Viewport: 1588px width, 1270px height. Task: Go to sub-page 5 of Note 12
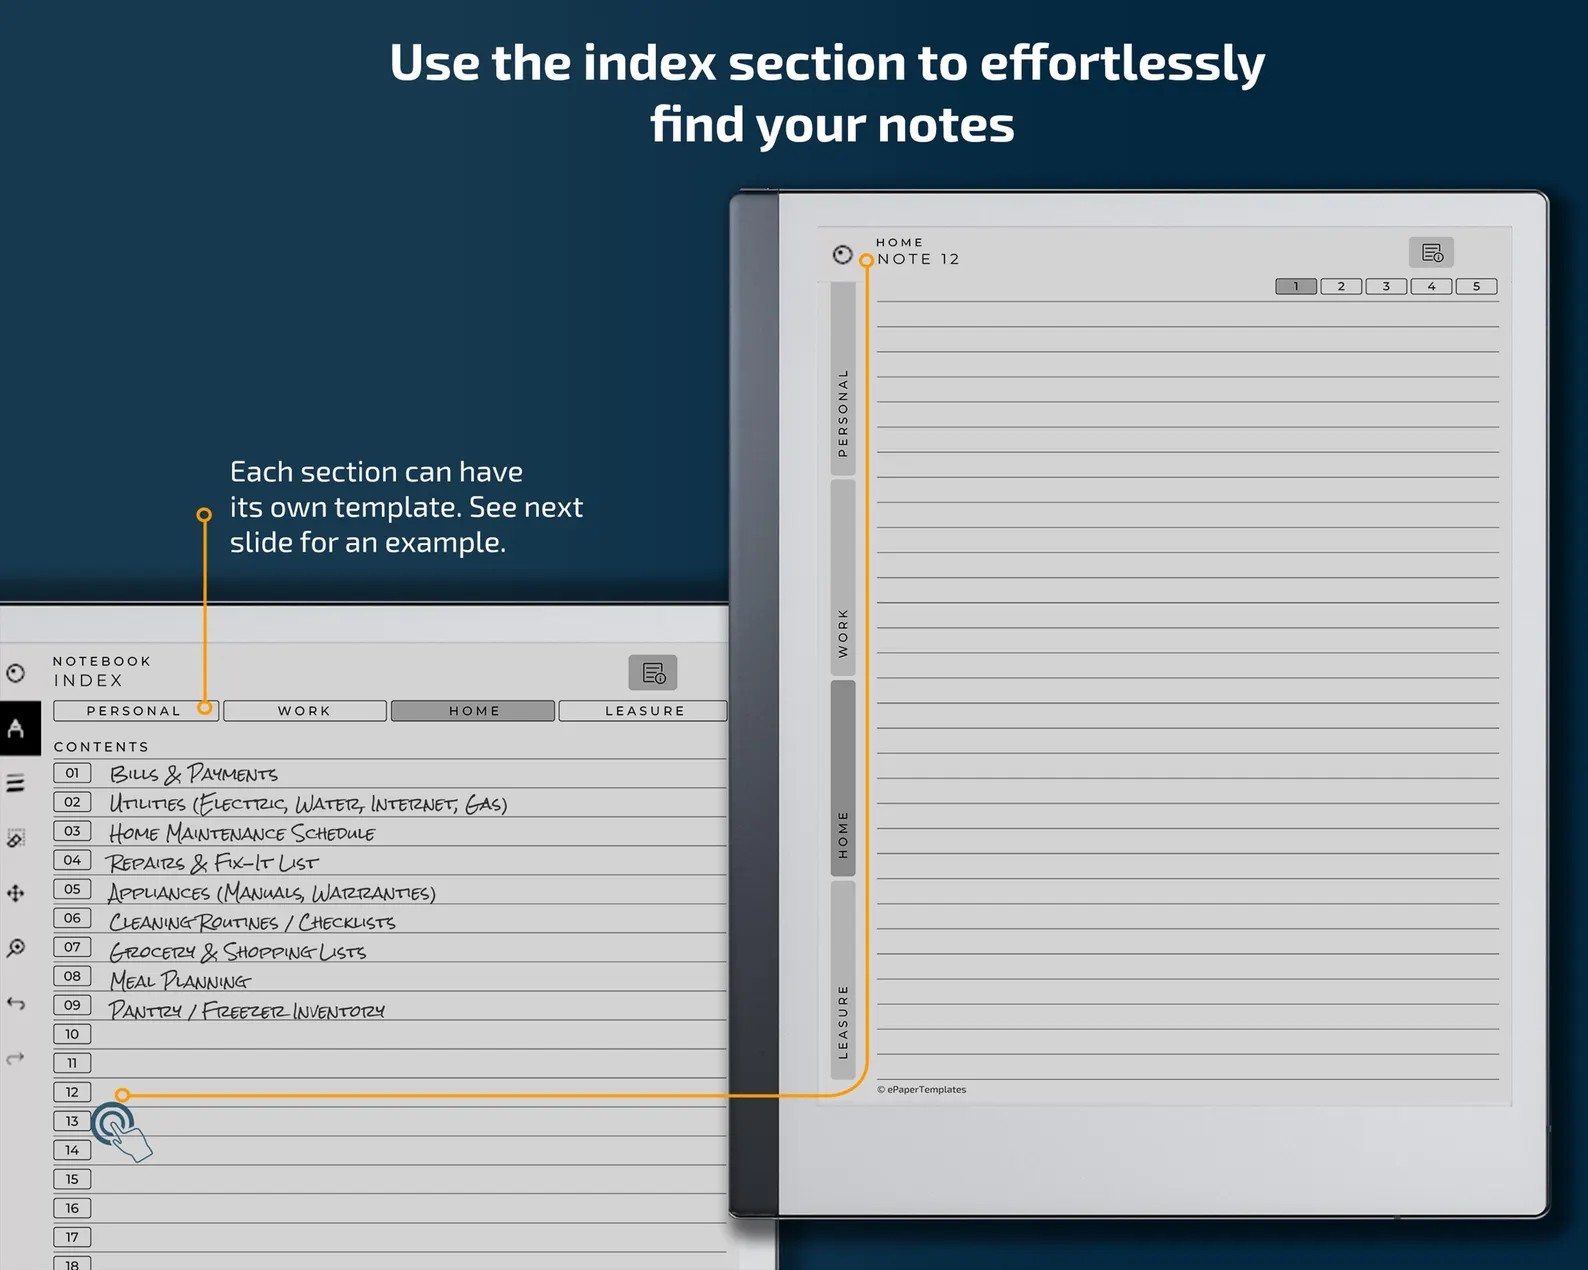pyautogui.click(x=1476, y=286)
